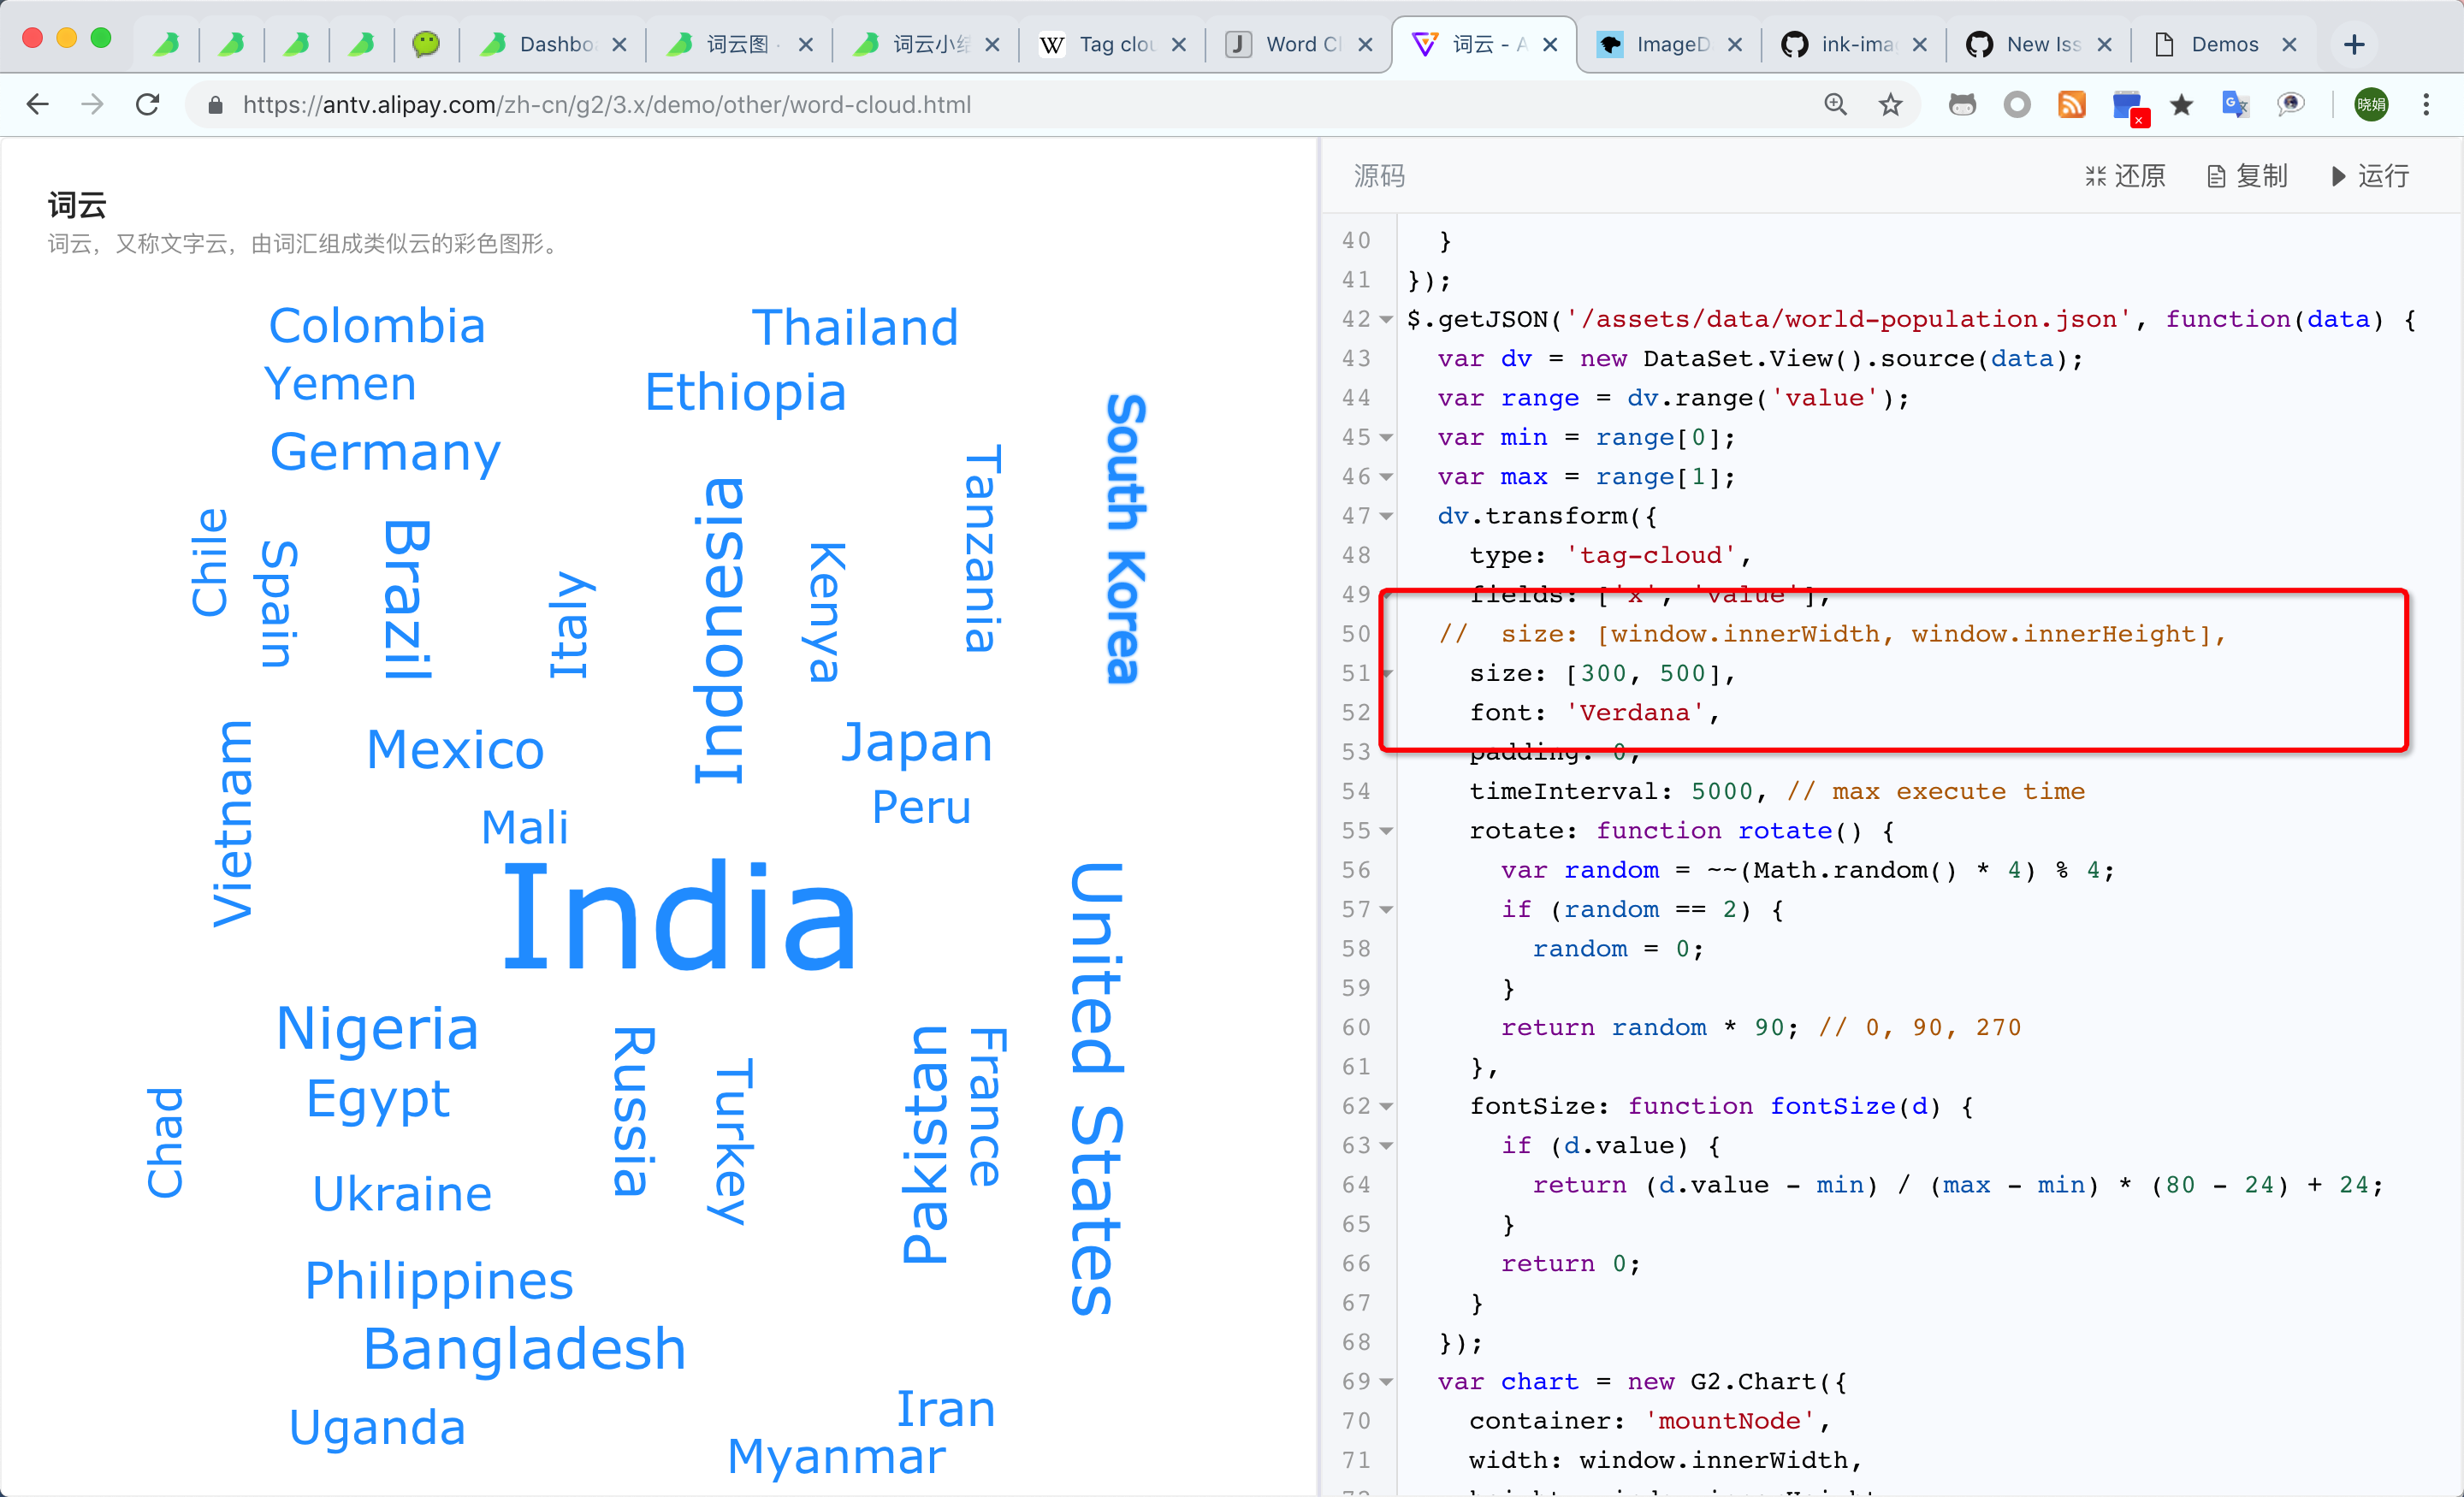
Task: Click the 晓娟 profile avatar
Action: pos(2370,104)
